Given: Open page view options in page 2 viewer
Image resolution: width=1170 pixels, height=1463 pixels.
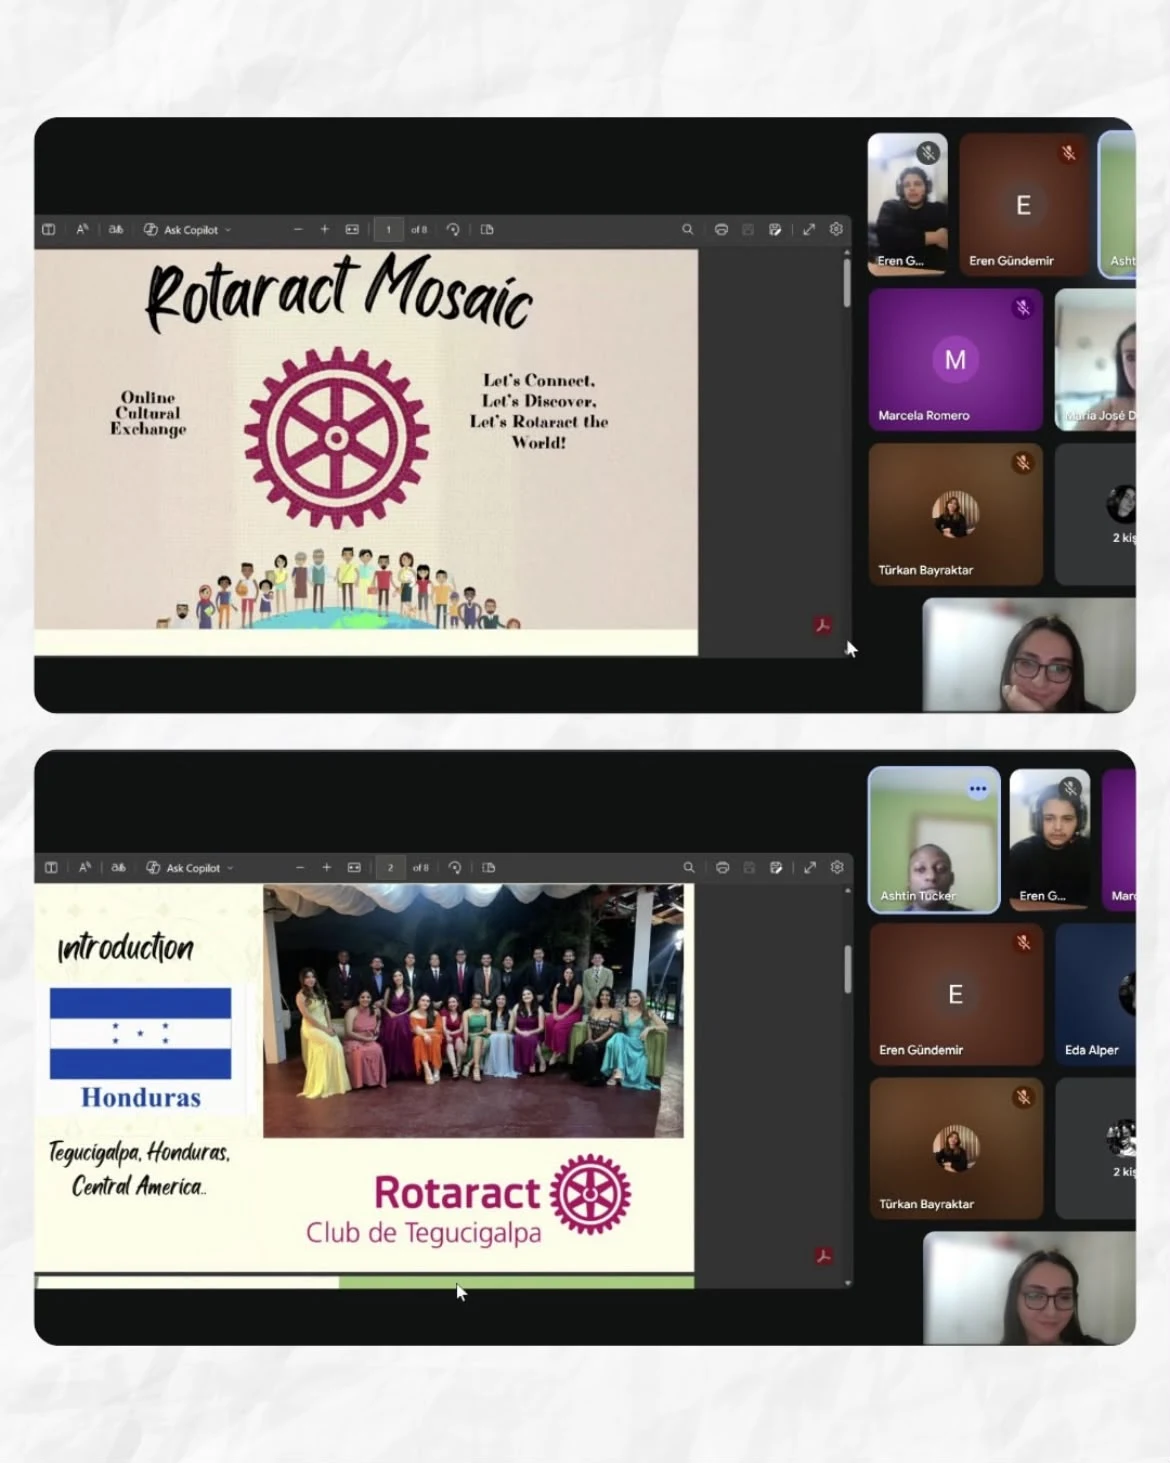Looking at the screenshot, I should [x=489, y=867].
